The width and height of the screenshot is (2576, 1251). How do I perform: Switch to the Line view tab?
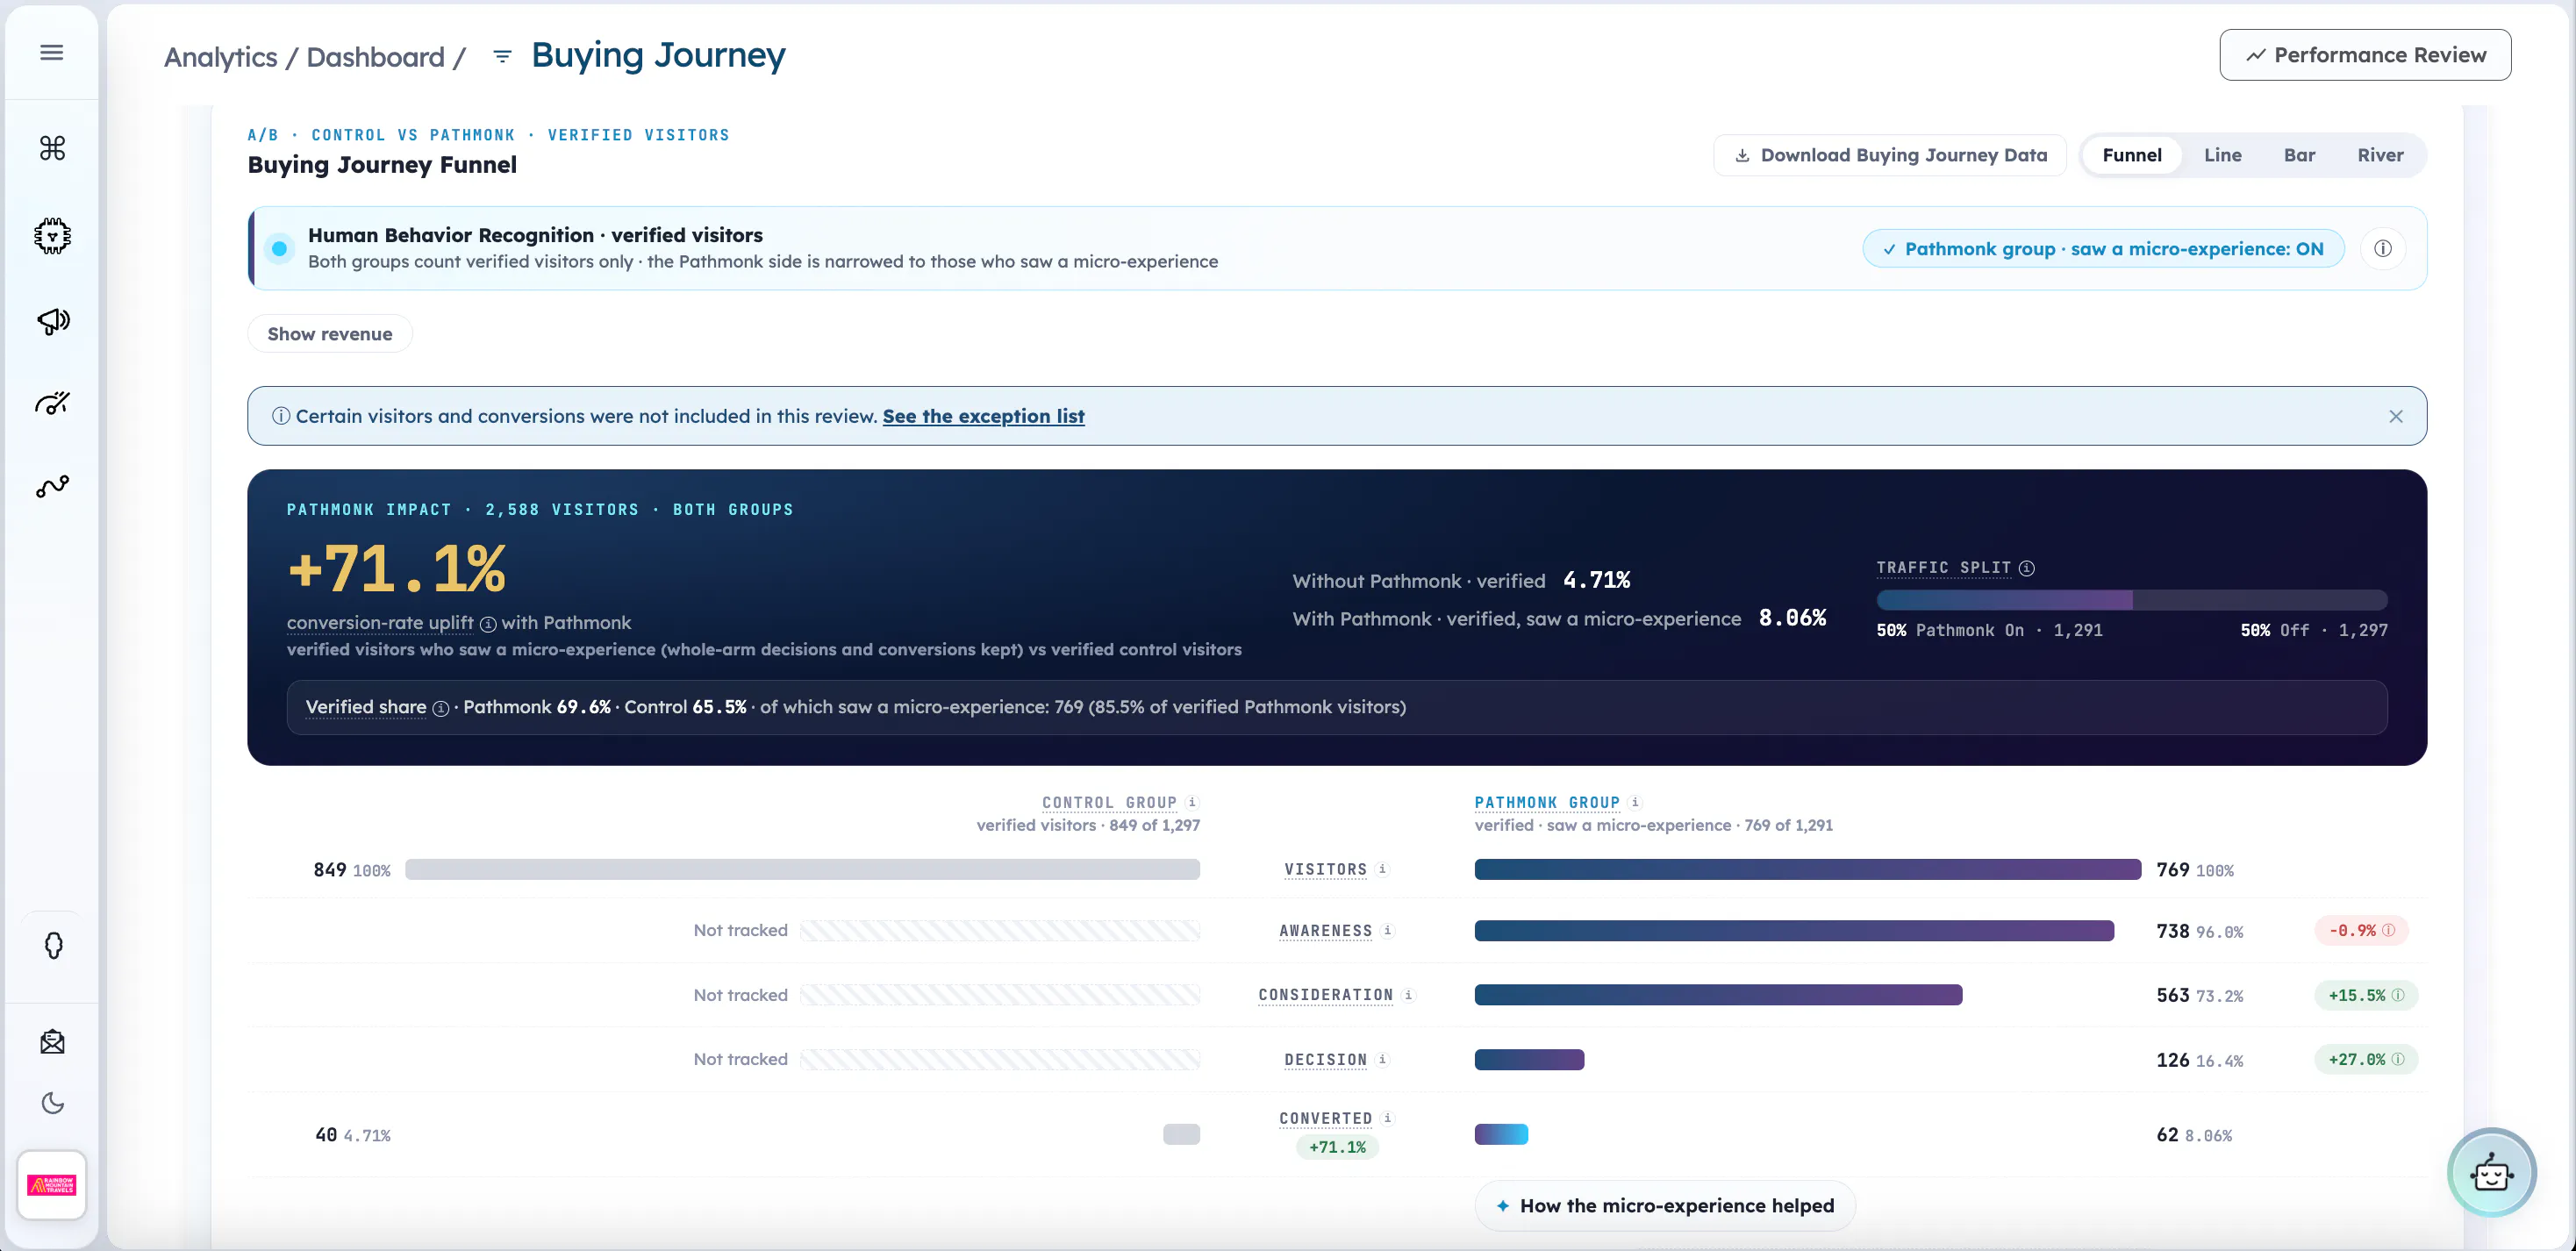(2222, 155)
